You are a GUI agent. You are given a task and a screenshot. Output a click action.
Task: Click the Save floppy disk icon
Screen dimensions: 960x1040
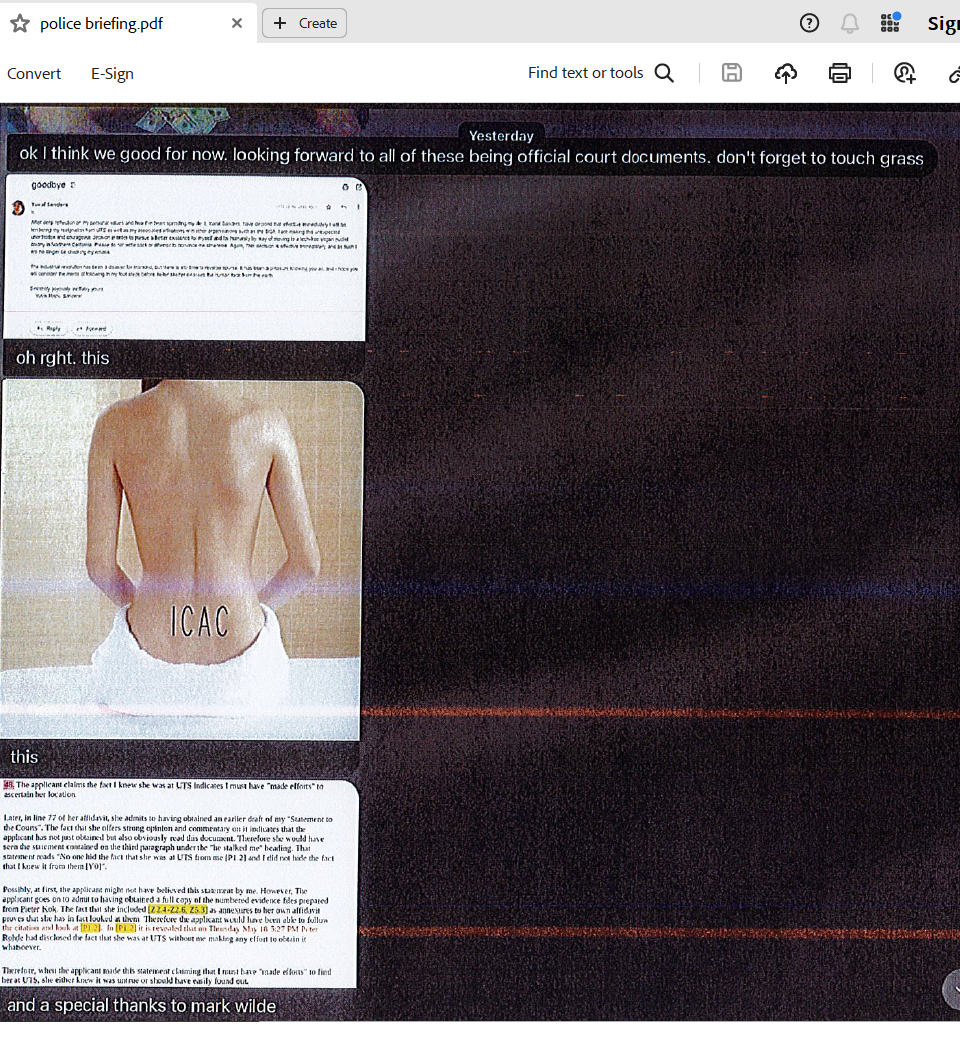click(x=732, y=73)
